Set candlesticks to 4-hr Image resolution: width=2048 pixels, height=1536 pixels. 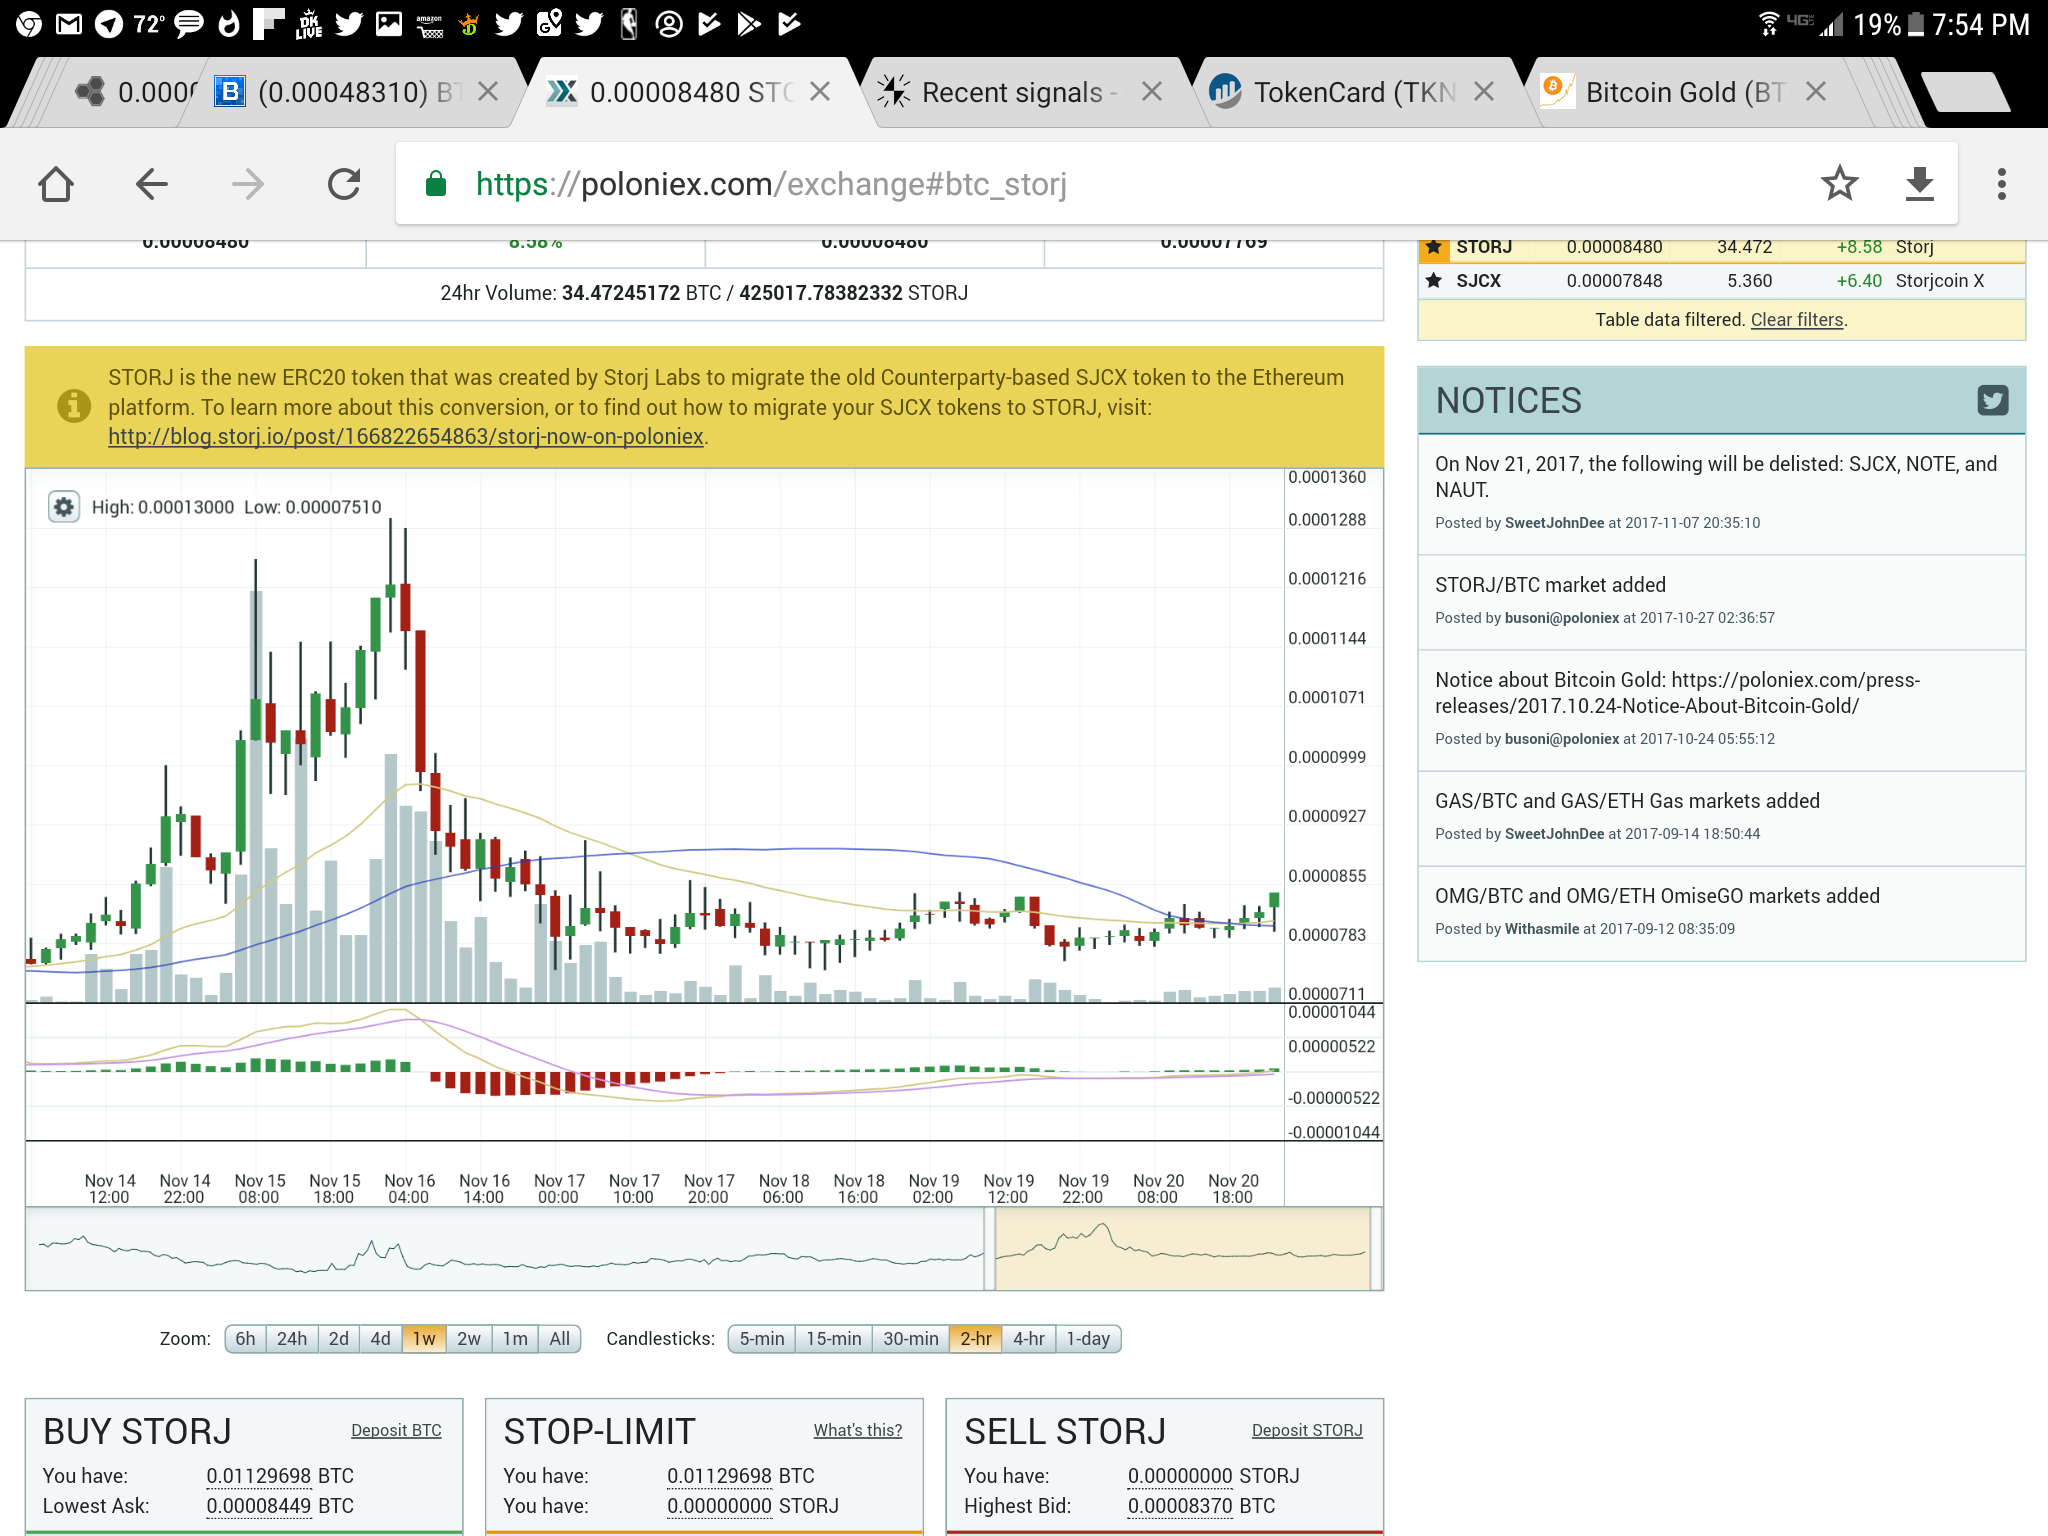[1029, 1339]
